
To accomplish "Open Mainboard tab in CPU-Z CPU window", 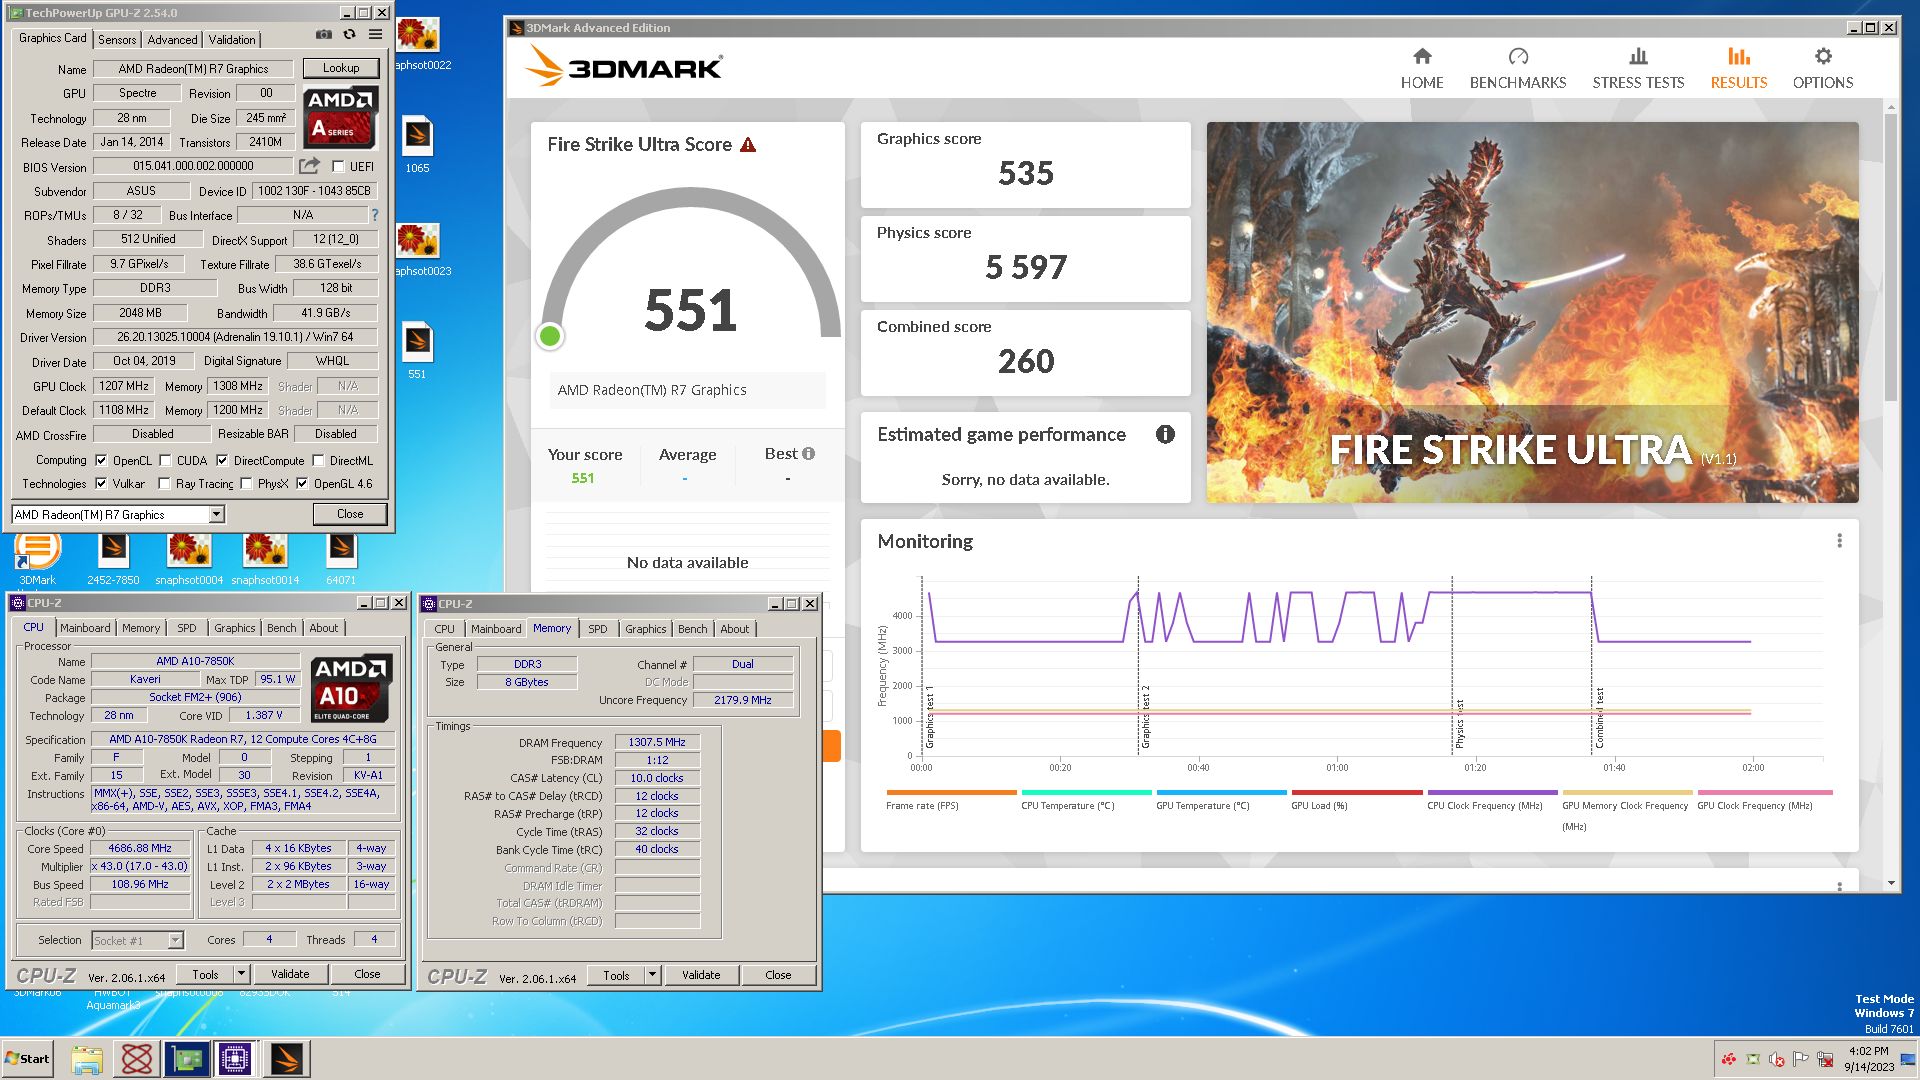I will tap(85, 628).
